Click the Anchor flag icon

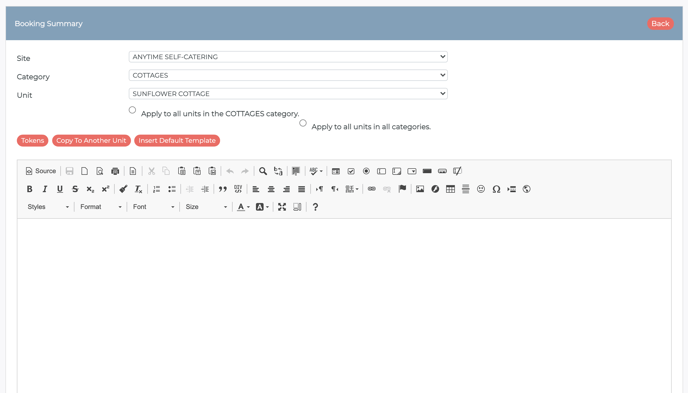[x=402, y=189]
